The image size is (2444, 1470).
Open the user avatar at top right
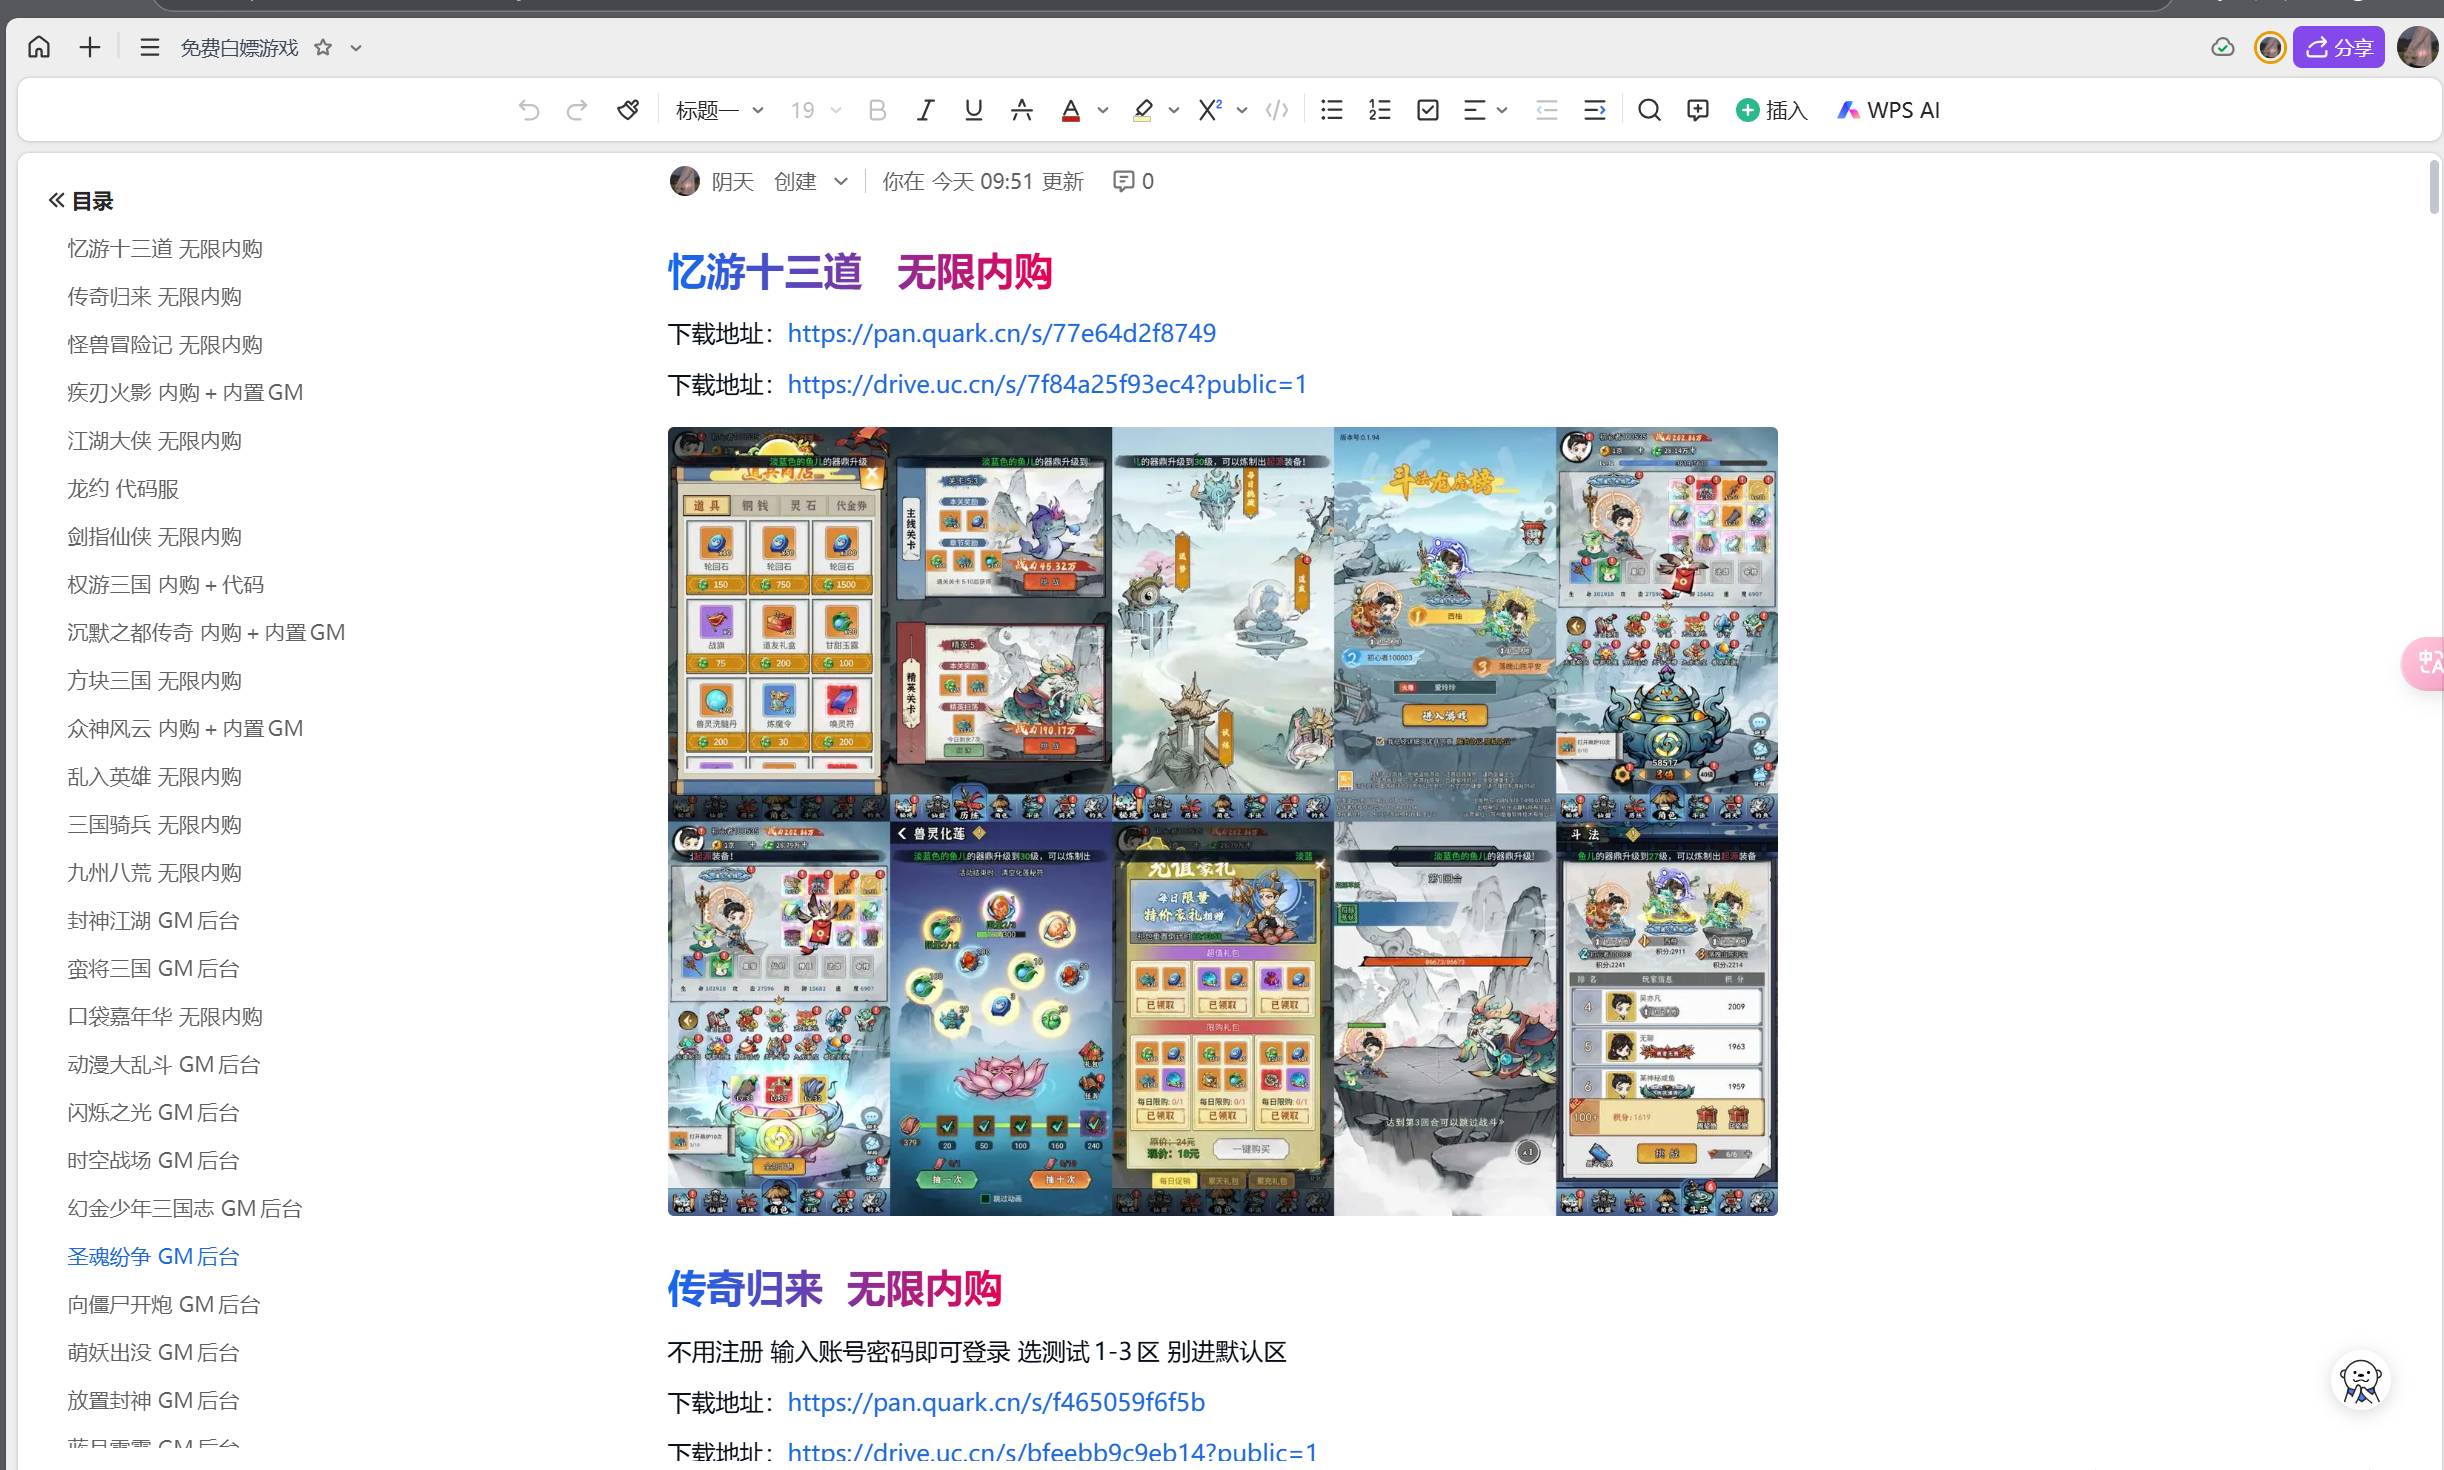click(x=2418, y=47)
